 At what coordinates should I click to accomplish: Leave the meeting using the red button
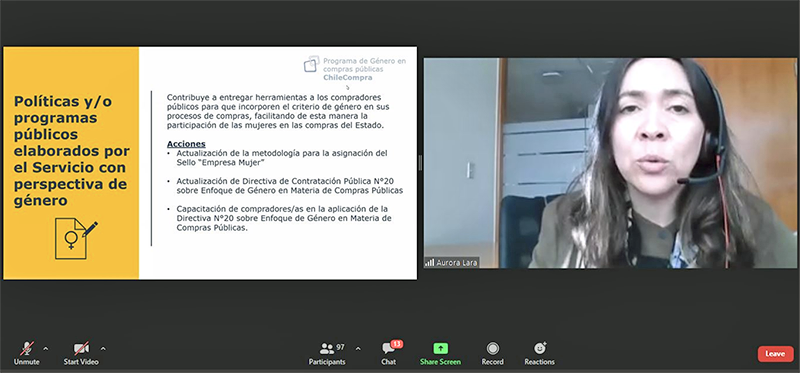coord(776,354)
